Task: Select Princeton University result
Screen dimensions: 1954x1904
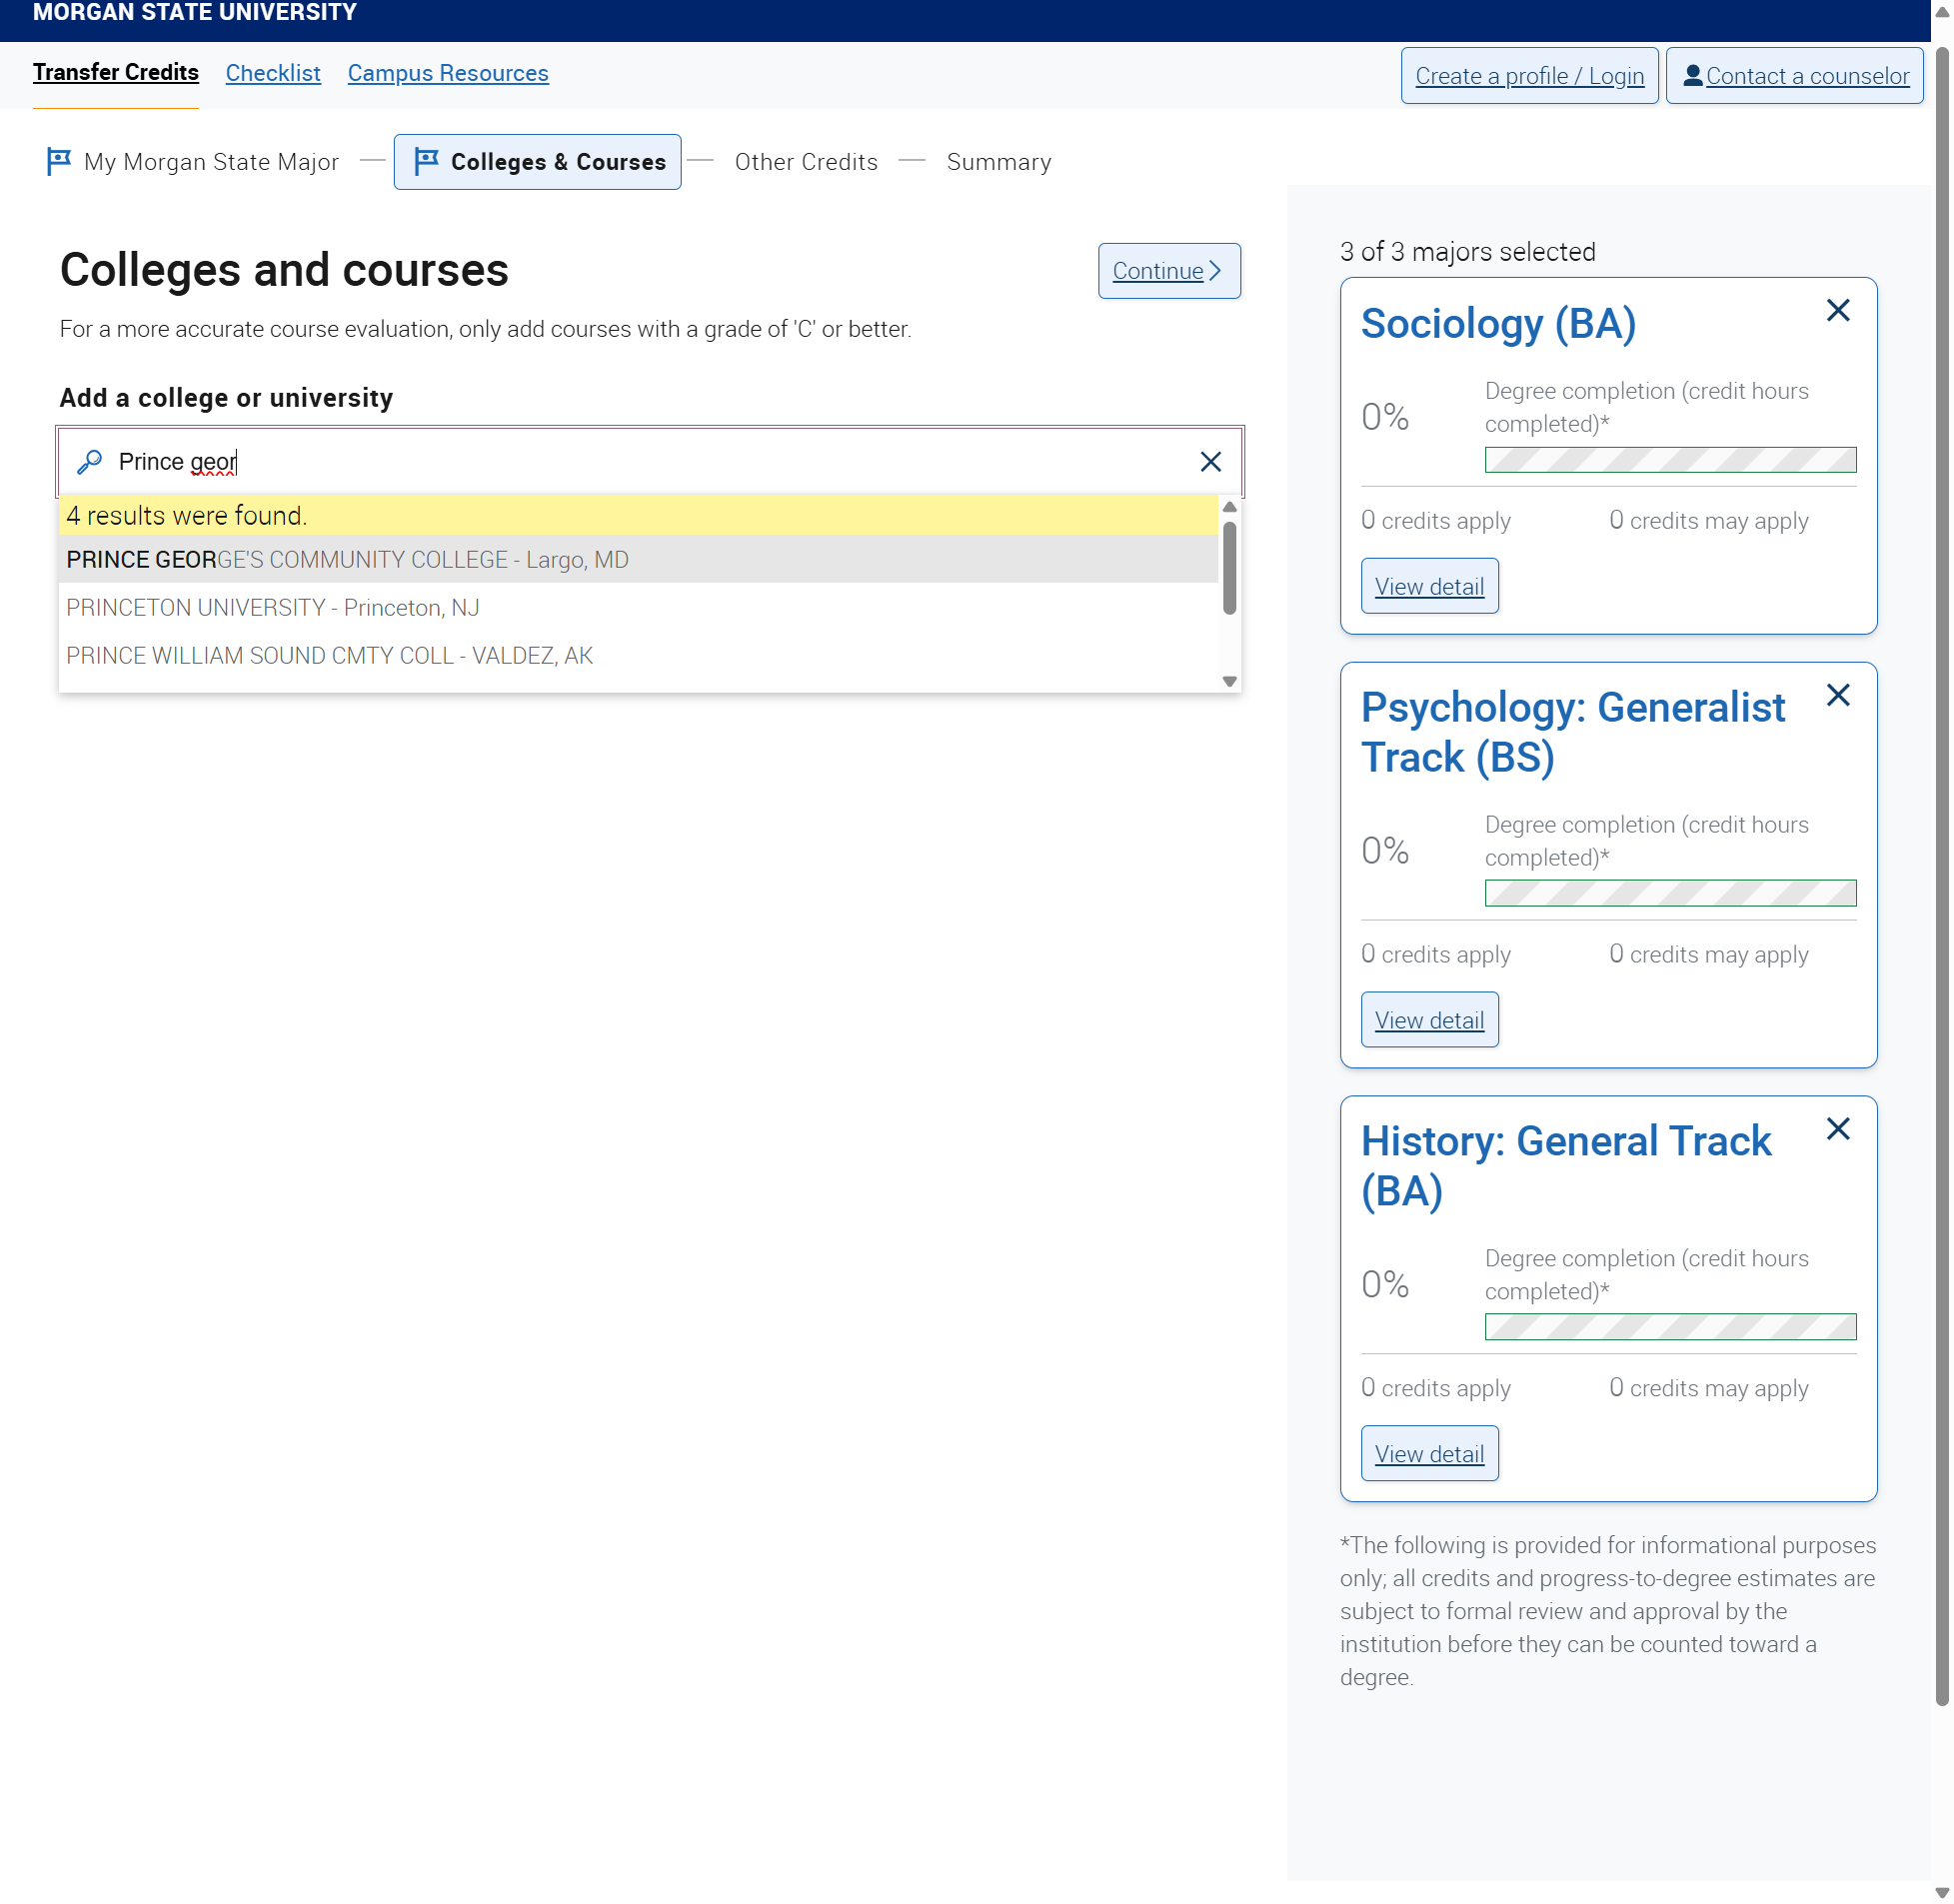Action: 638,607
